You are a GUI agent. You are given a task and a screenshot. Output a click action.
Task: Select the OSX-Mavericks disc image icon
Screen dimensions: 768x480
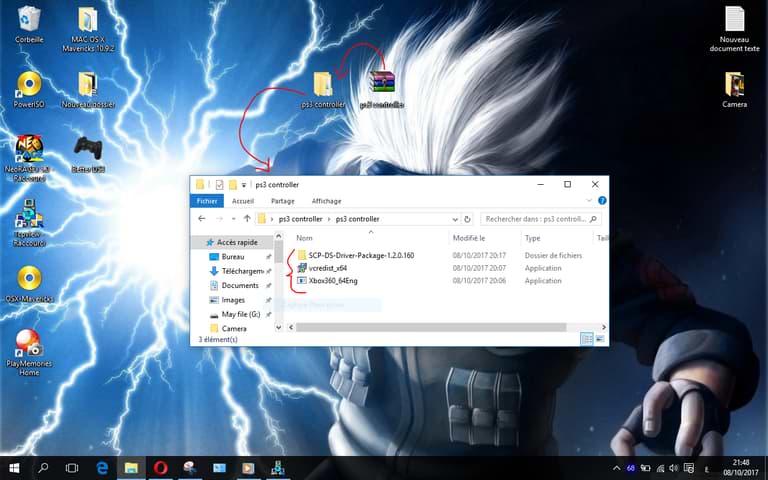[x=29, y=284]
